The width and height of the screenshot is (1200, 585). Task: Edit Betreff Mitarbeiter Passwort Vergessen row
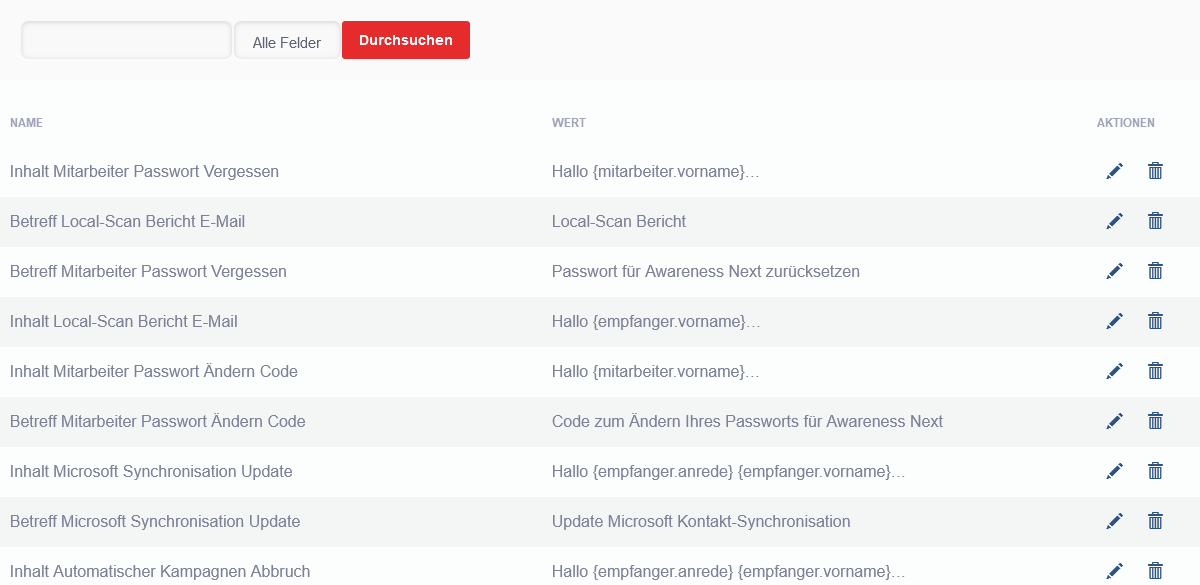pos(1115,271)
